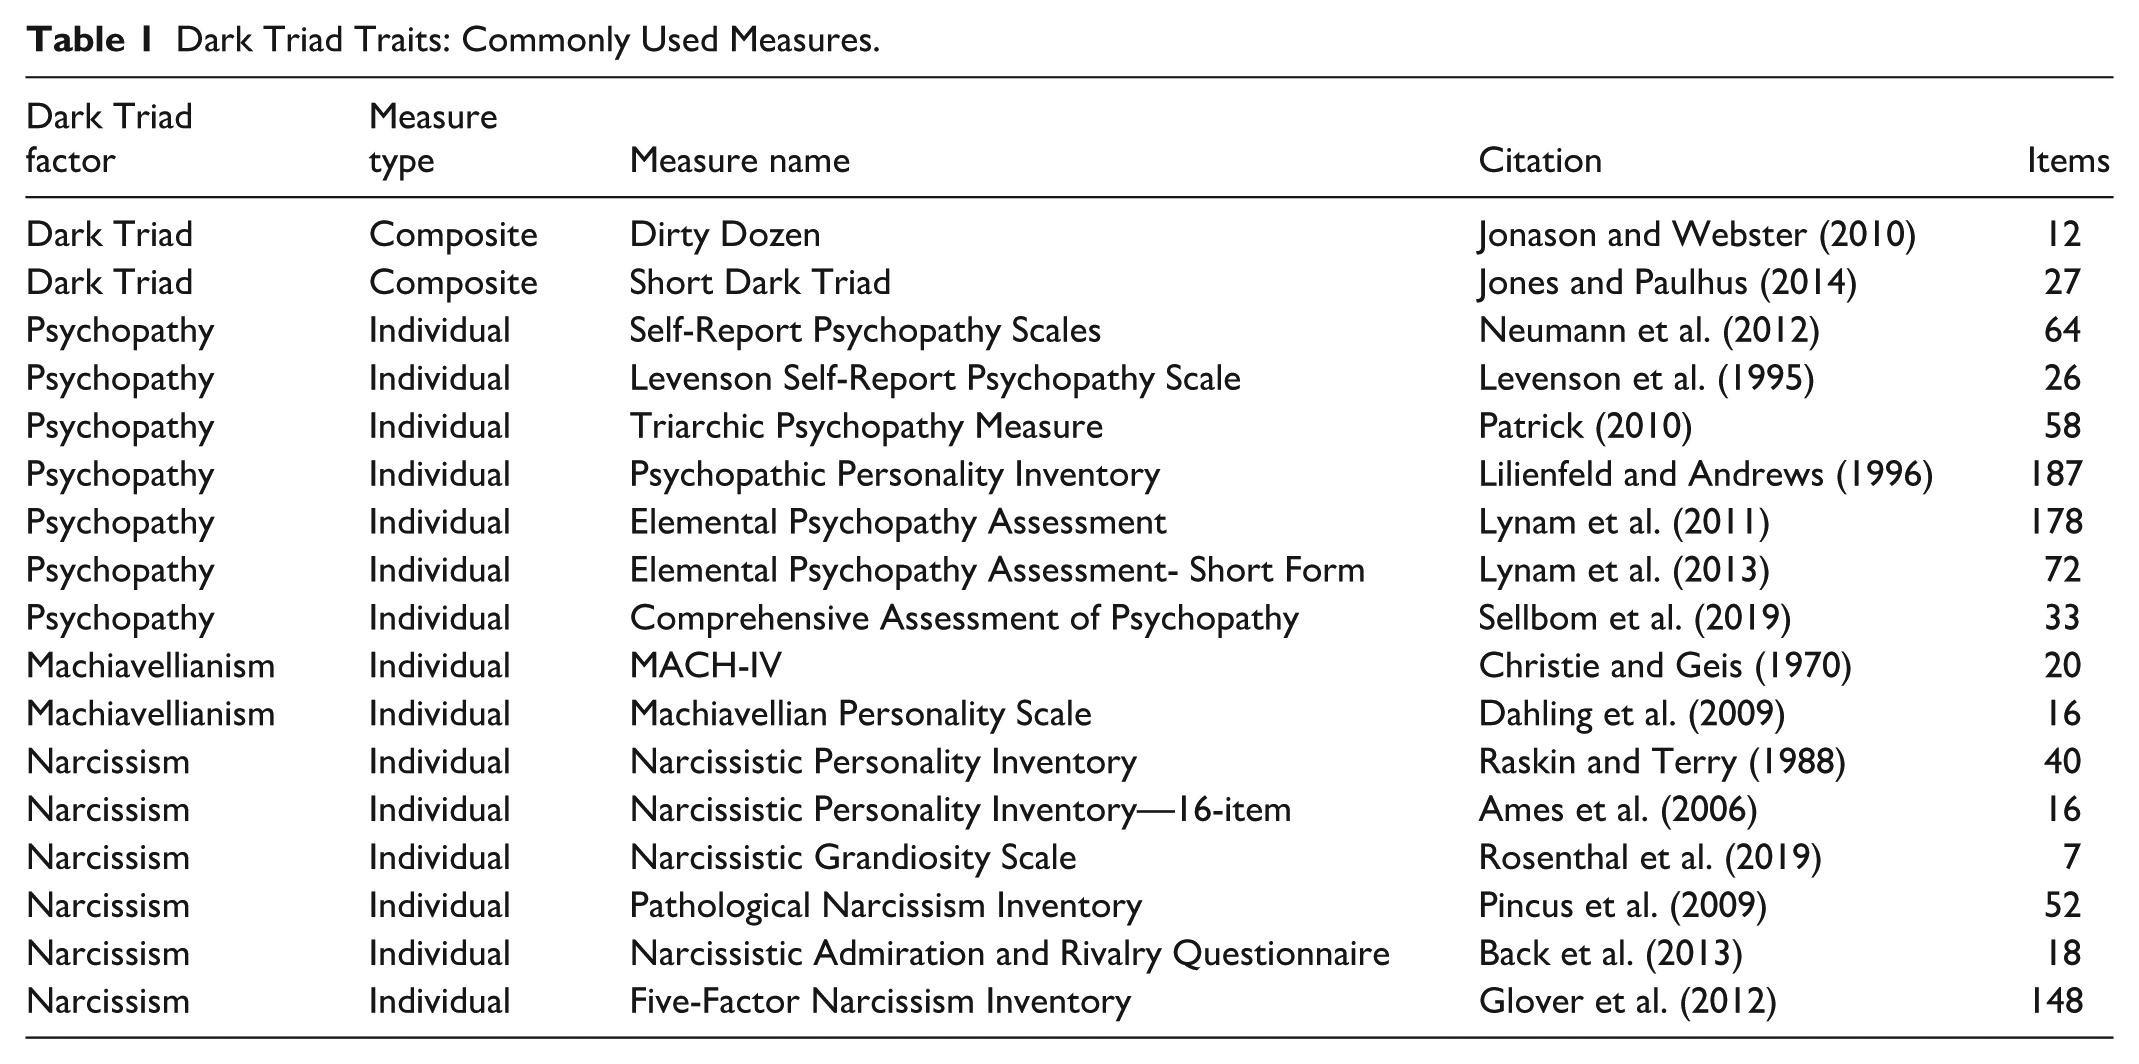
Task: Follow the Dahling et al. (2009) citation
Action: pos(1632,714)
